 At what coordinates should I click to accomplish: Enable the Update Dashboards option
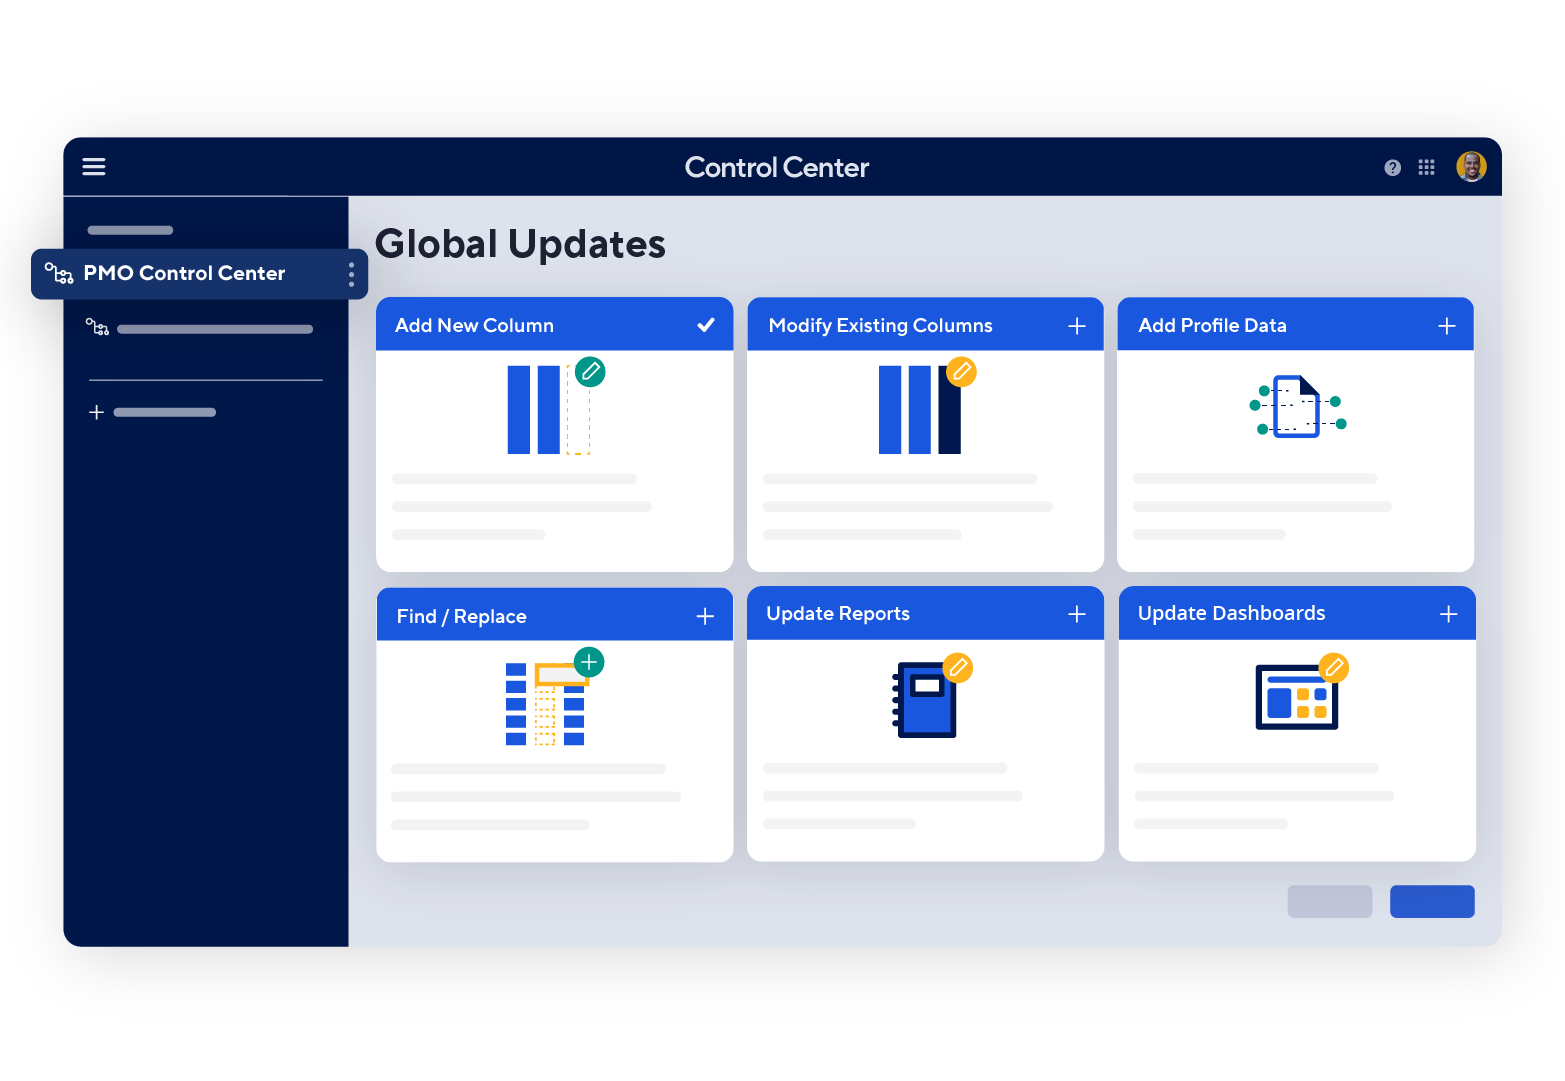coord(1448,613)
